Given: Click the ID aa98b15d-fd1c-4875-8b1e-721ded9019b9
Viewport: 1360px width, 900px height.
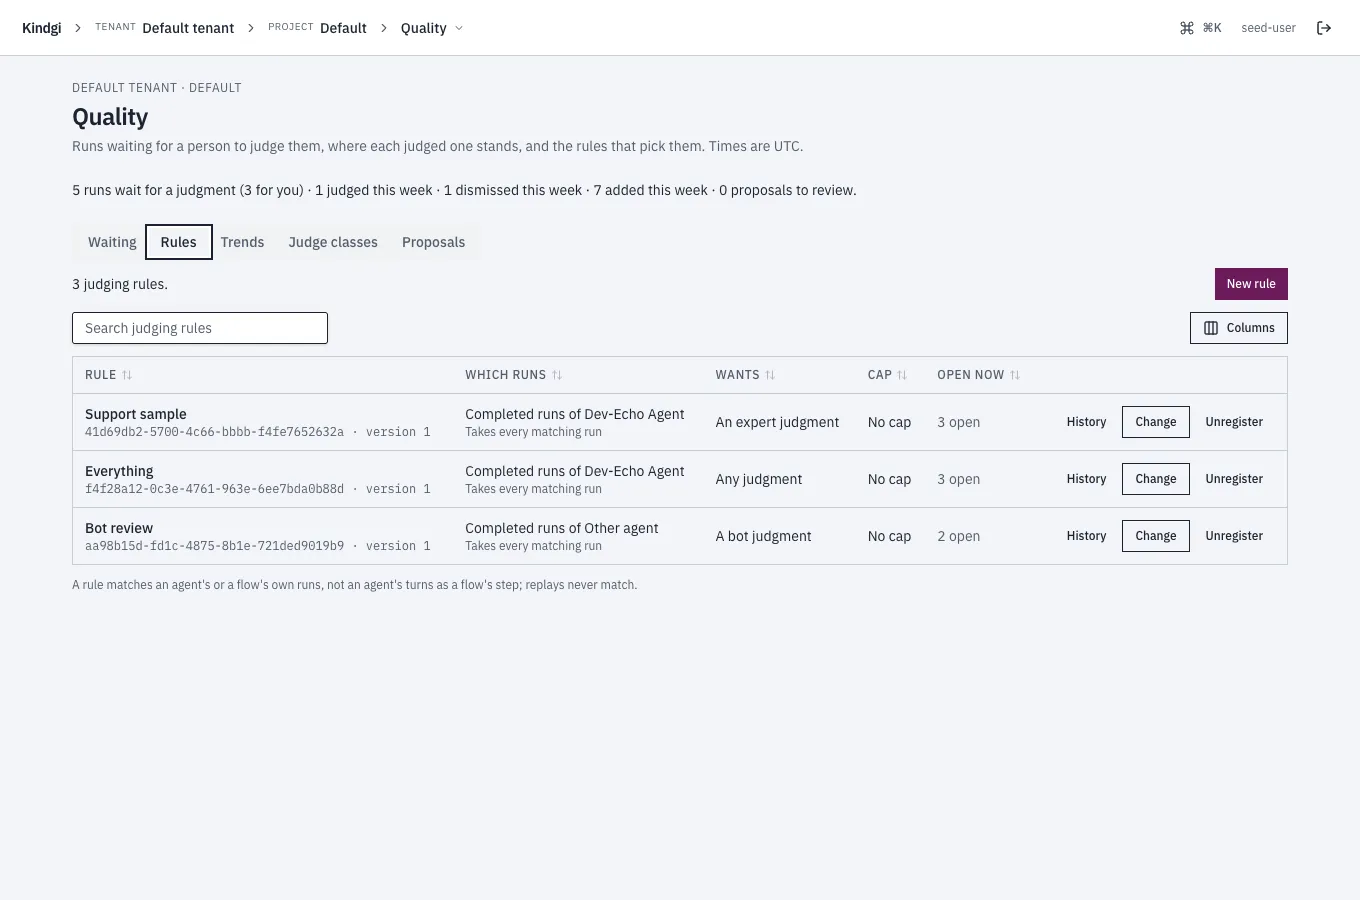Looking at the screenshot, I should [x=214, y=546].
